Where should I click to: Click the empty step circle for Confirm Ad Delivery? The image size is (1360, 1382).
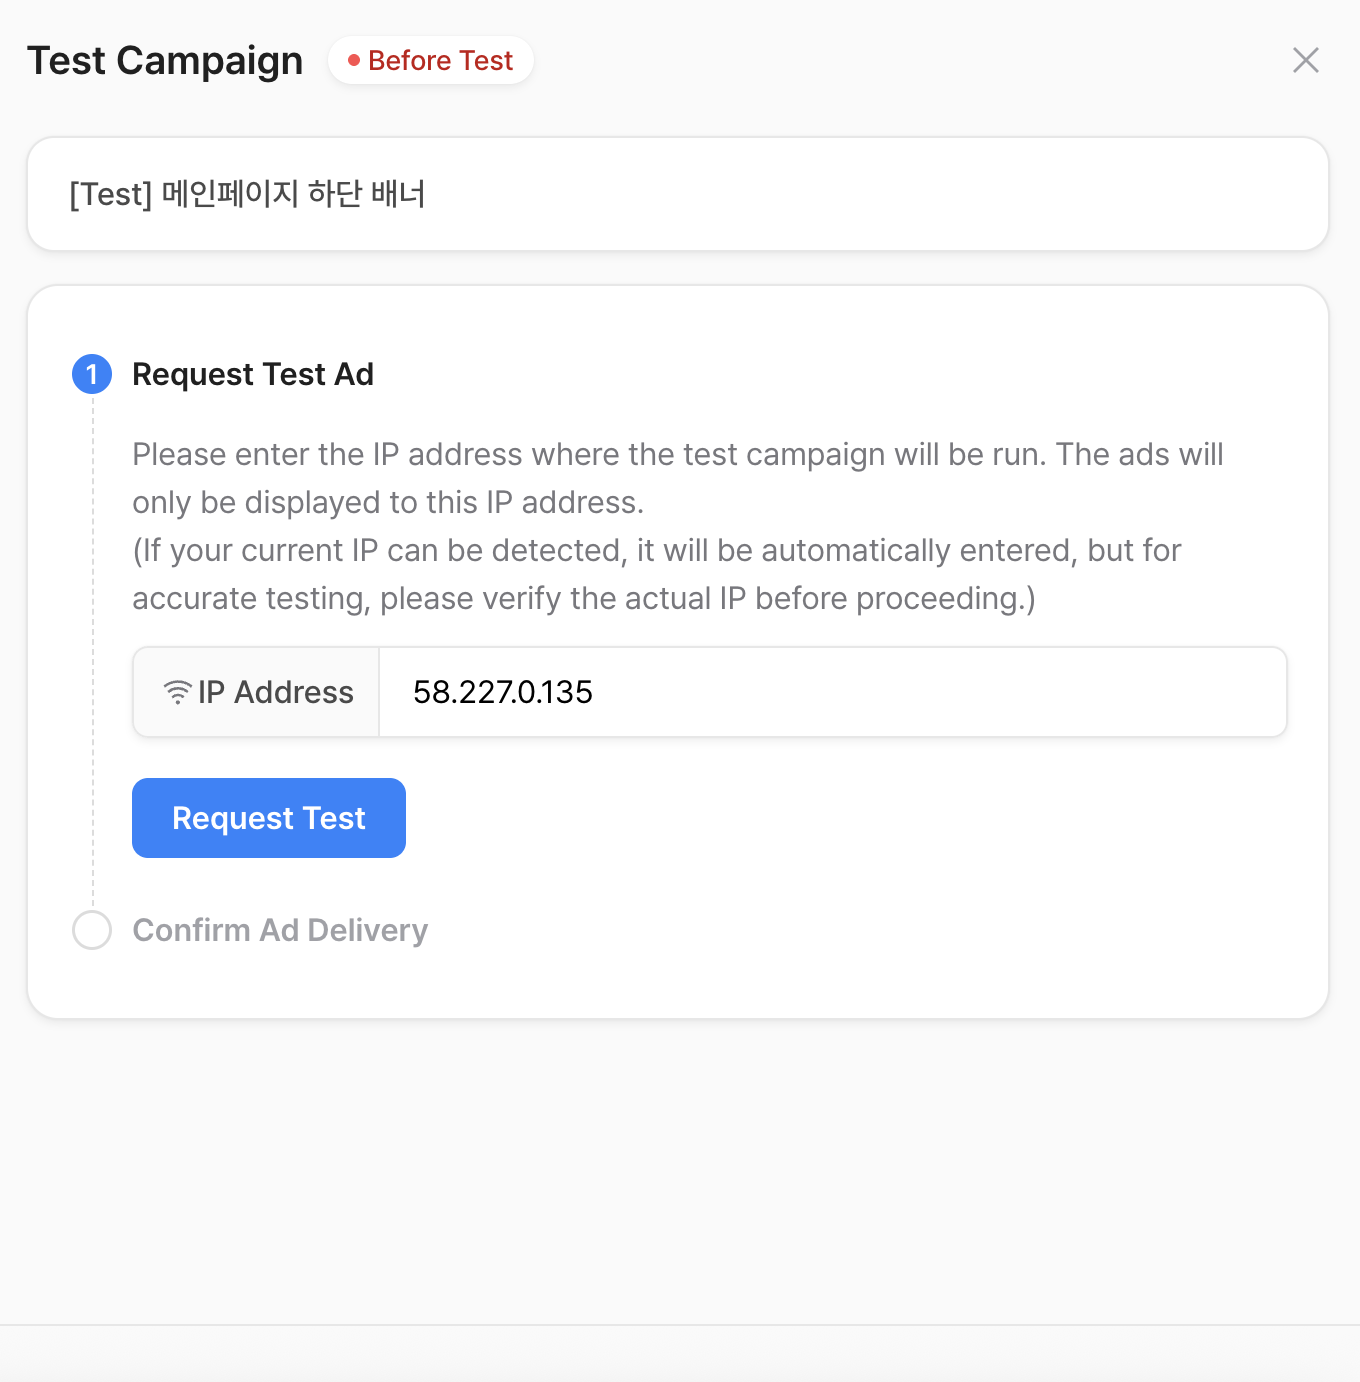click(x=92, y=930)
